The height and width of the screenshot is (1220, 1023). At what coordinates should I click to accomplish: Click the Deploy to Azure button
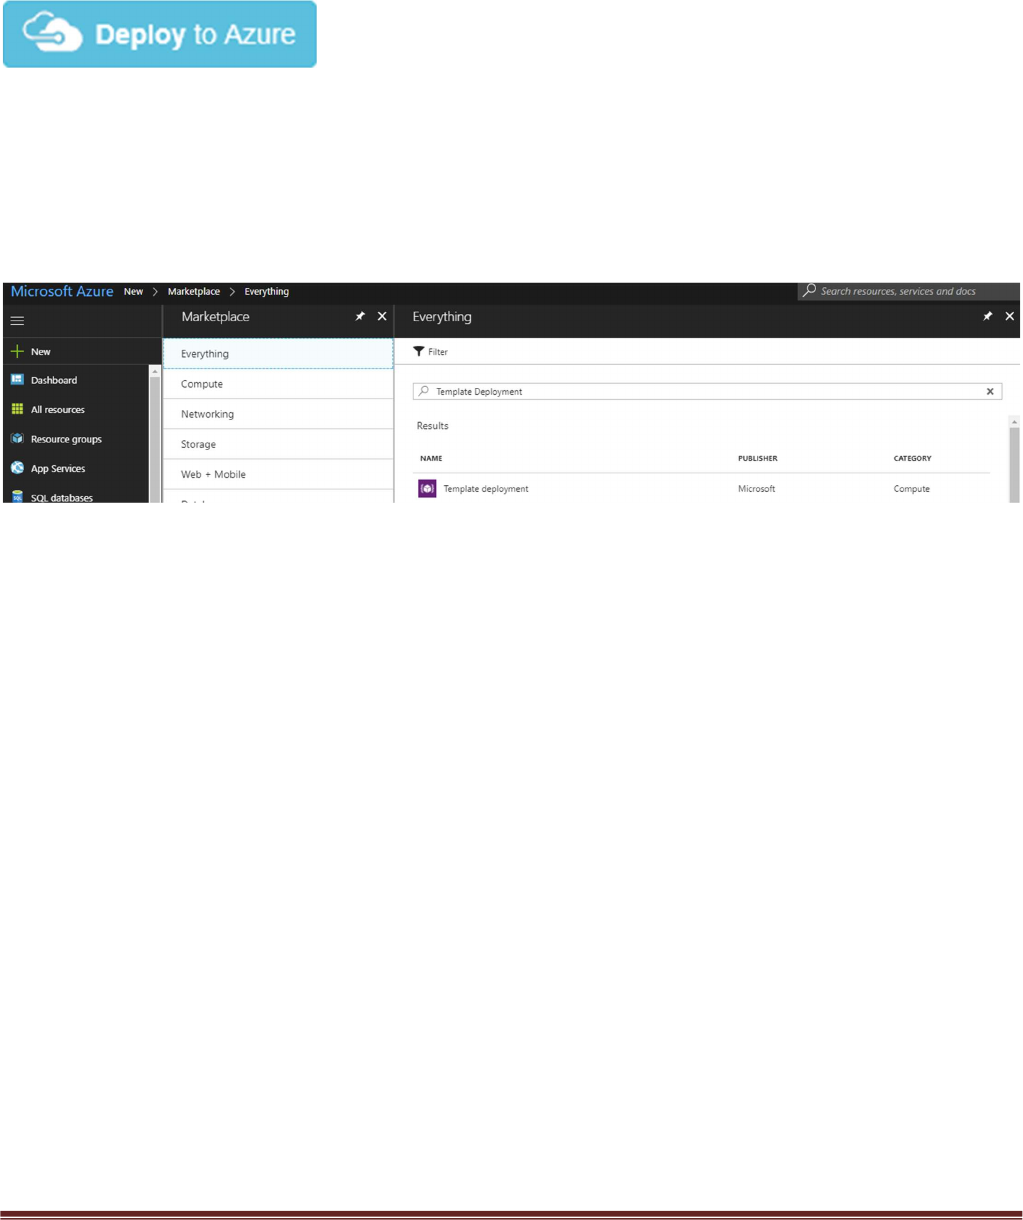pyautogui.click(x=160, y=35)
